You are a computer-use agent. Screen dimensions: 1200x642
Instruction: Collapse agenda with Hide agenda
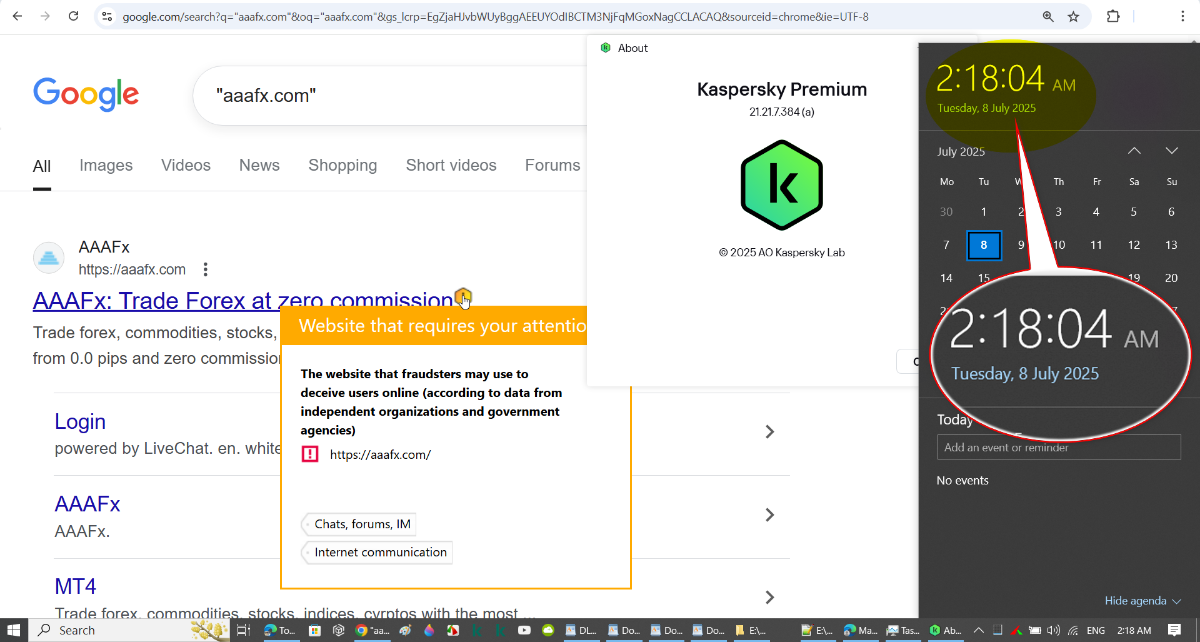(1143, 601)
